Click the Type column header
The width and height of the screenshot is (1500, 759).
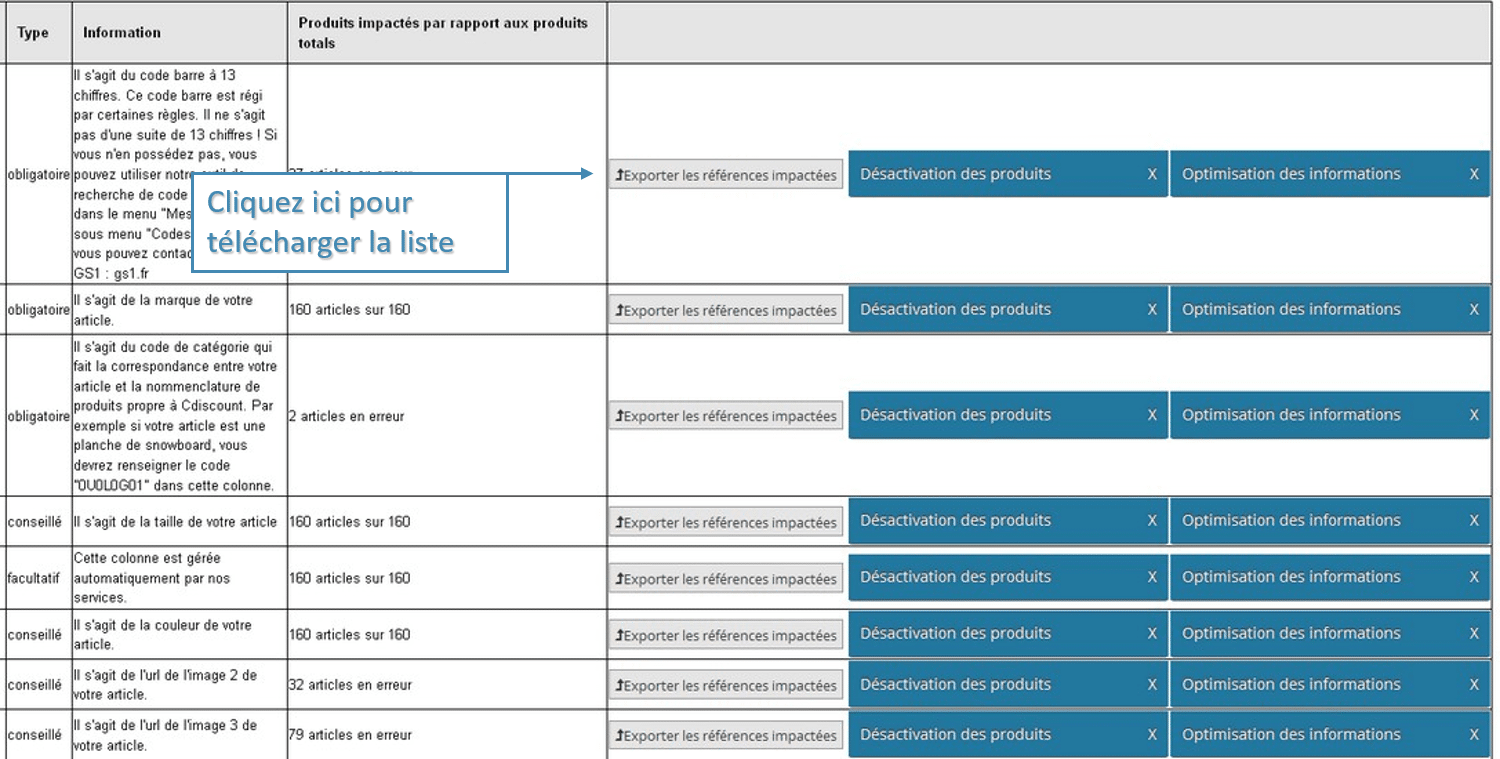(x=33, y=33)
